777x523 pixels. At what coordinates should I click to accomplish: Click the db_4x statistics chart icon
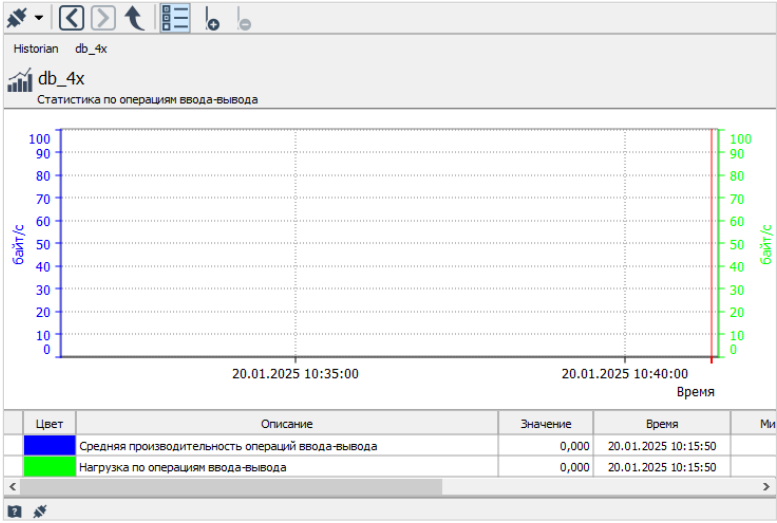(19, 81)
